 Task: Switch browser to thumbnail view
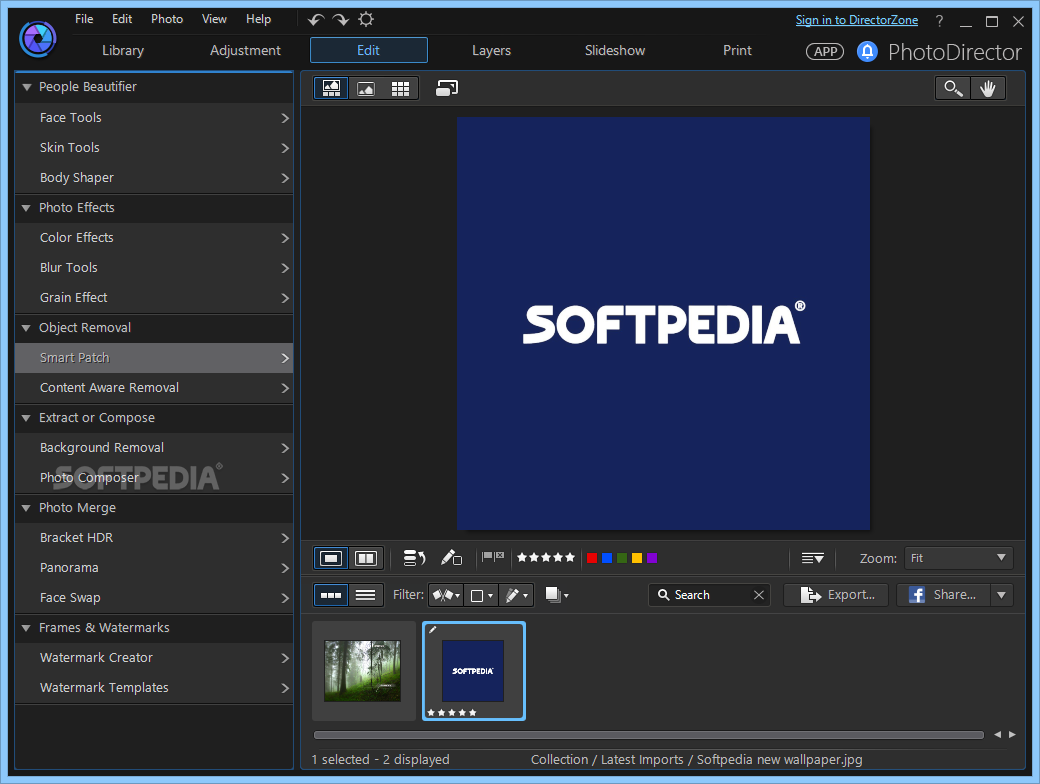coord(331,595)
